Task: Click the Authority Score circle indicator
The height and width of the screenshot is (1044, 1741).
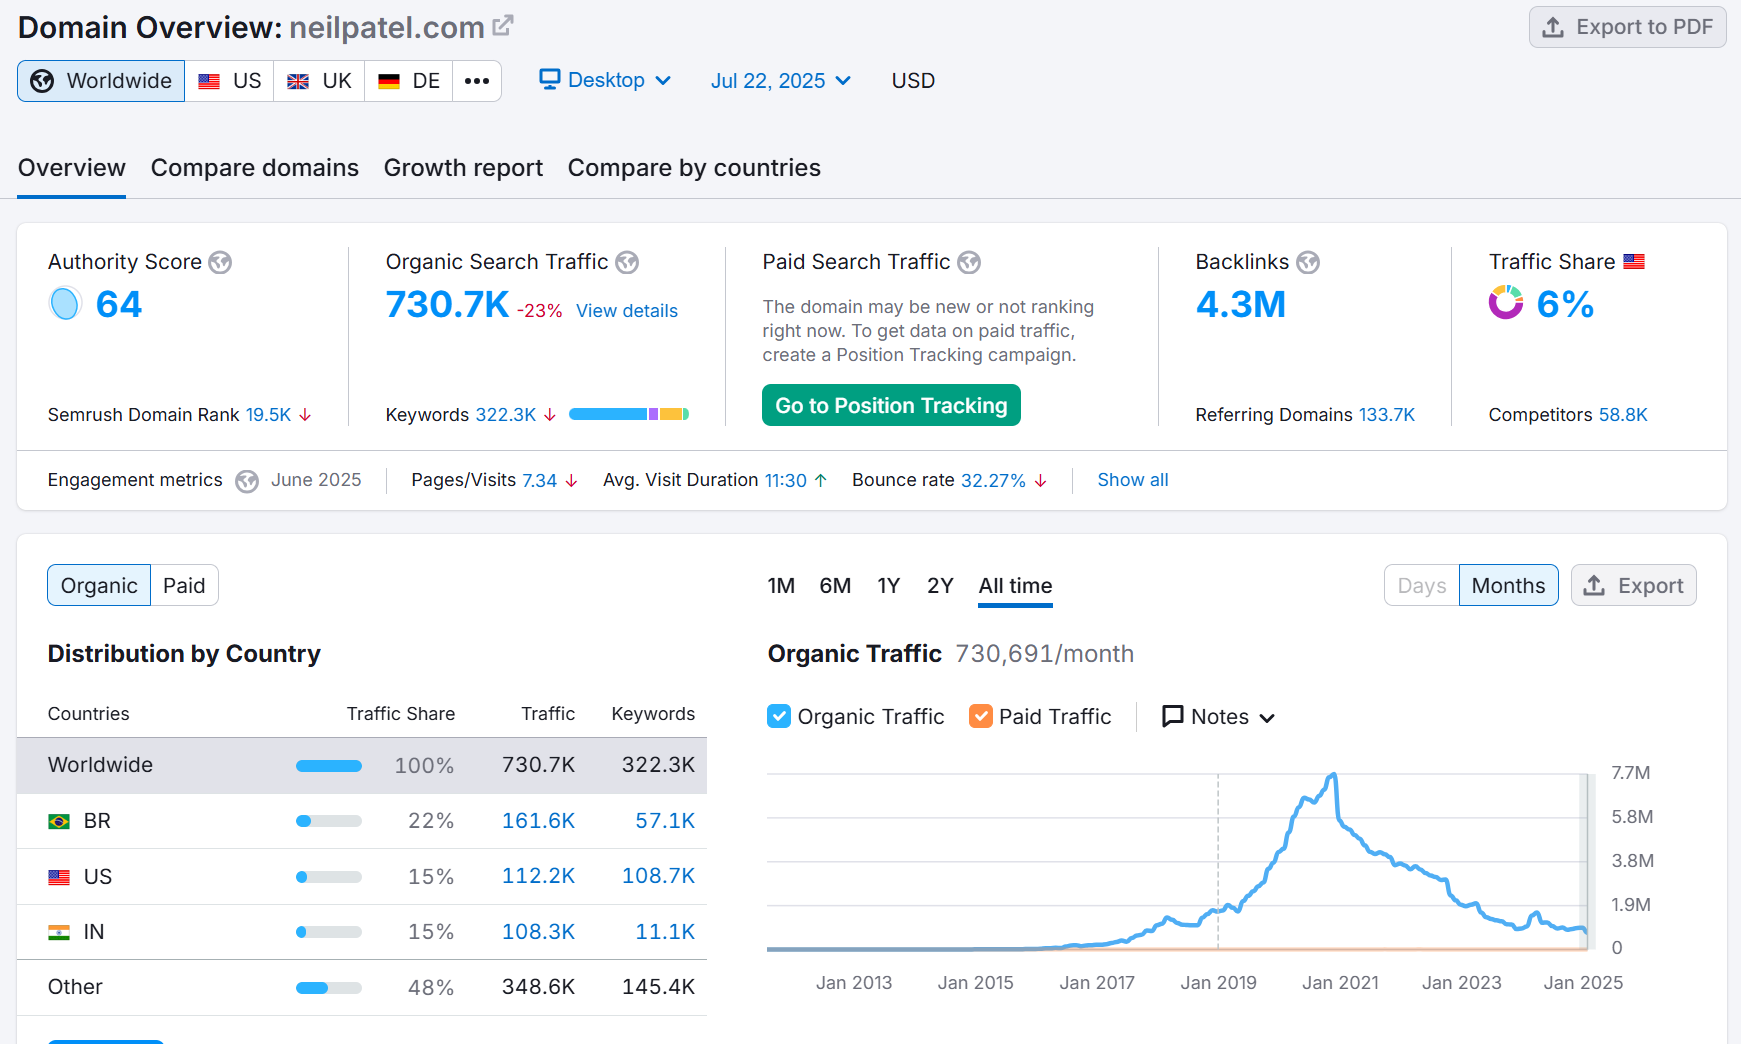Action: tap(65, 303)
